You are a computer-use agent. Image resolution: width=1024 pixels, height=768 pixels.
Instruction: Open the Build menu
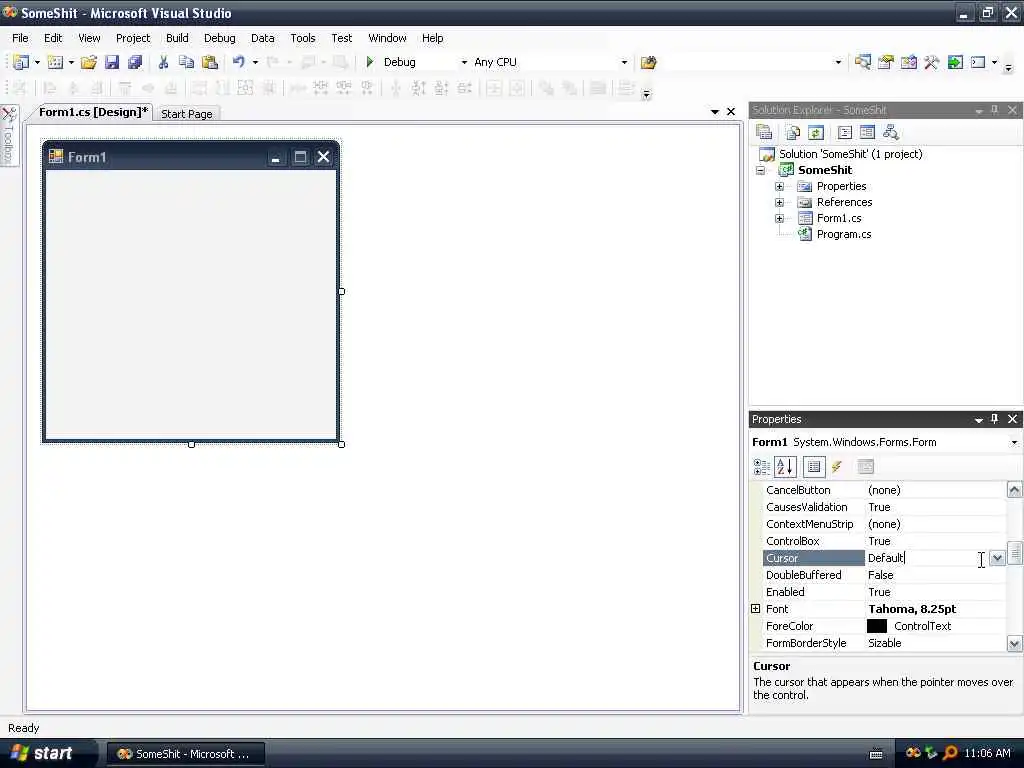tap(177, 38)
